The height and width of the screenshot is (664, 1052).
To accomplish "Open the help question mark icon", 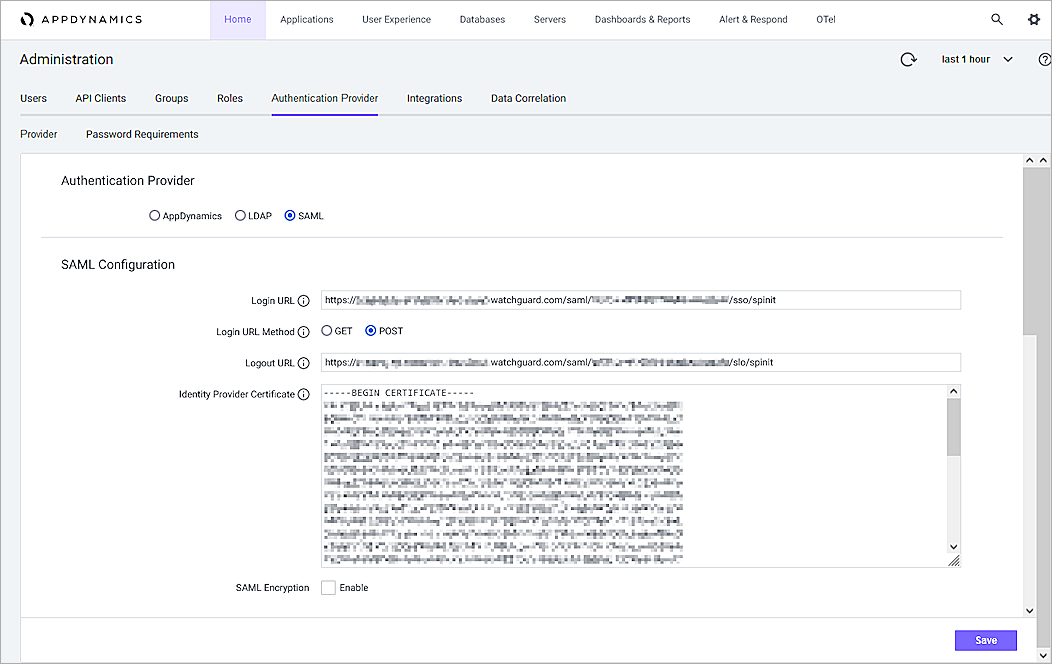I will point(1044,59).
